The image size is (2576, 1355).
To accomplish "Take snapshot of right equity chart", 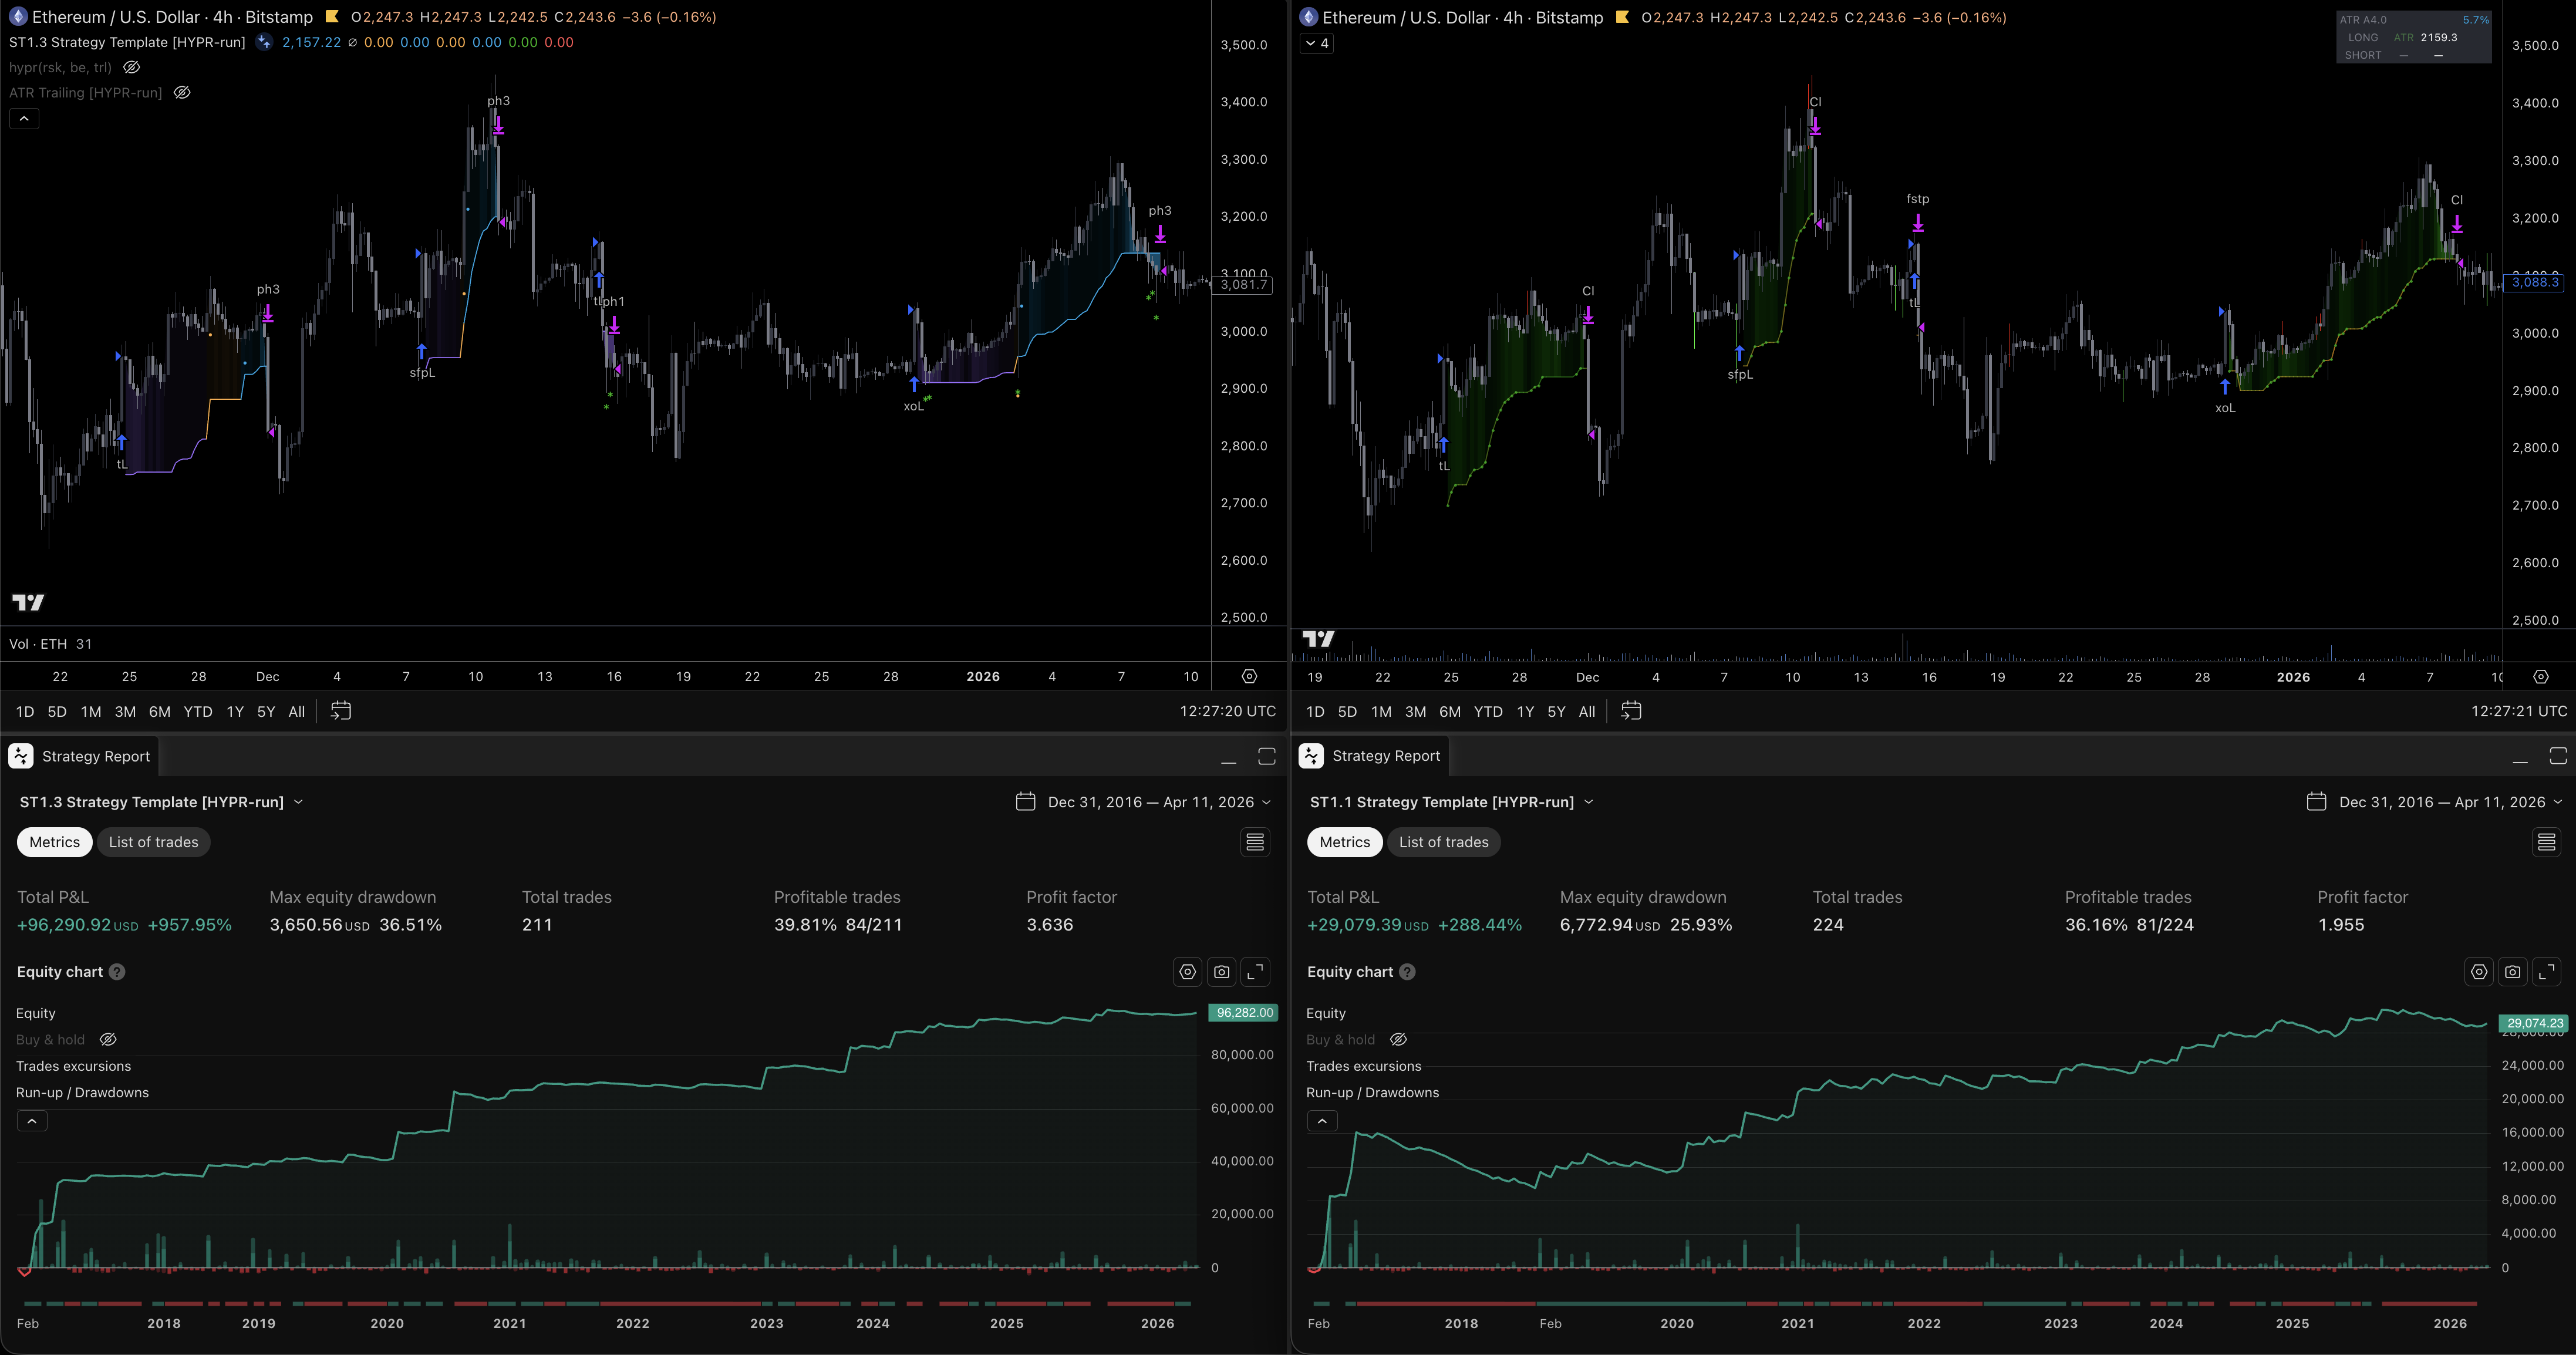I will click(x=2512, y=972).
